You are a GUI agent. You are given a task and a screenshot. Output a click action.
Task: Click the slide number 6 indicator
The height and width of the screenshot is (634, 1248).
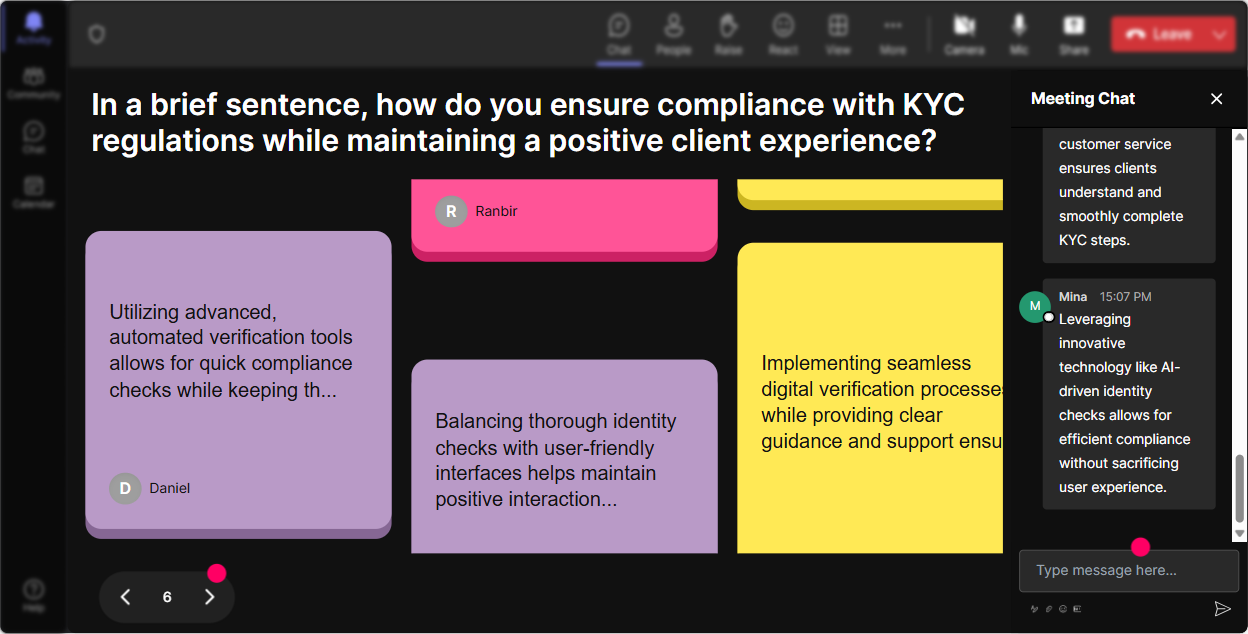tap(167, 597)
